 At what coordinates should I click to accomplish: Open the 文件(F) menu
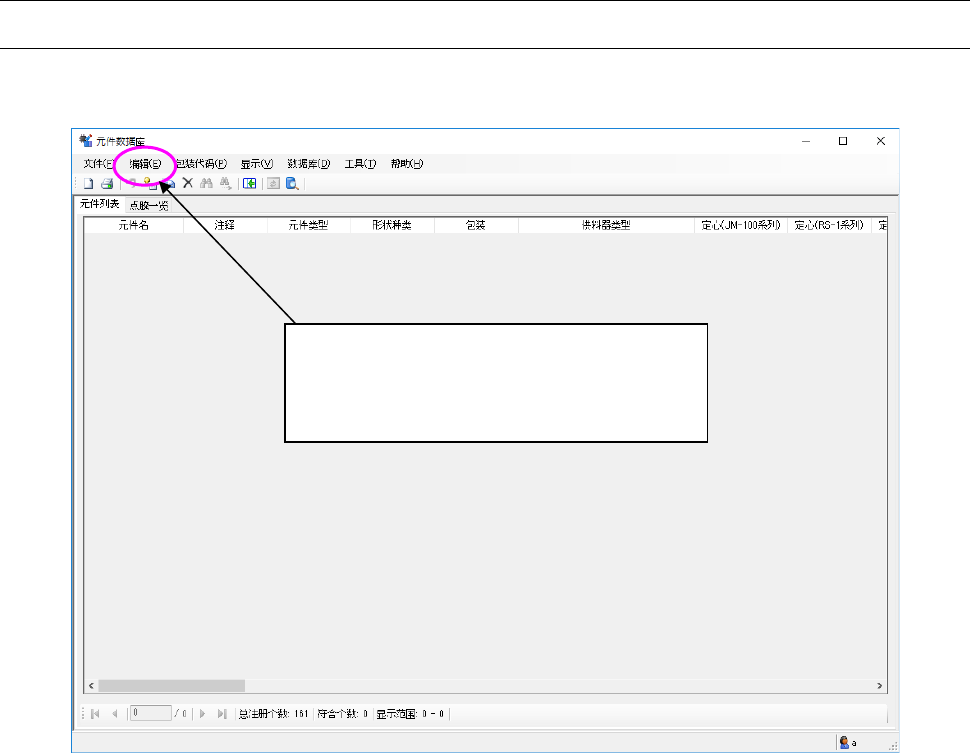(98, 164)
